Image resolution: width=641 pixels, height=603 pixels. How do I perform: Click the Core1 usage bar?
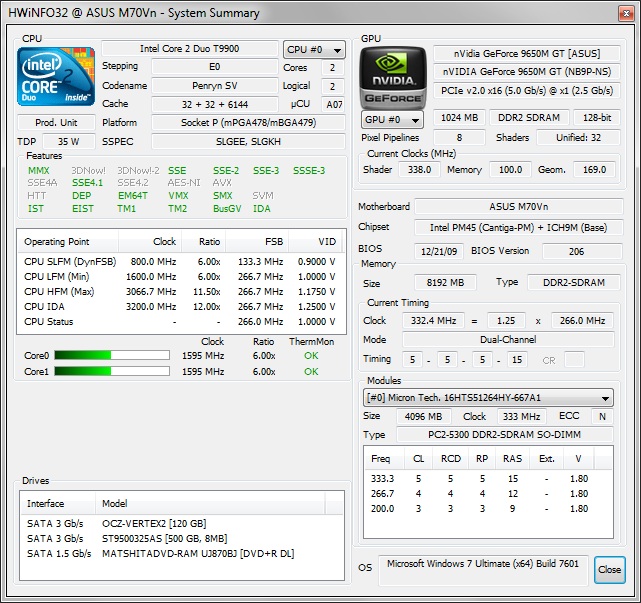point(96,372)
